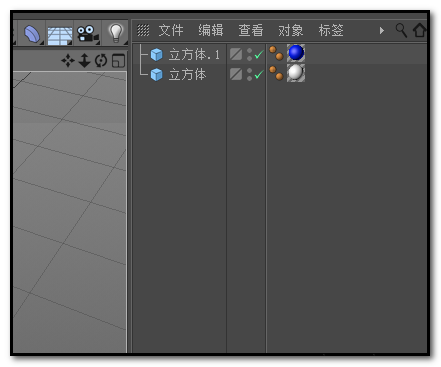Click the viewport zoom (up-down arrow) icon

point(84,61)
